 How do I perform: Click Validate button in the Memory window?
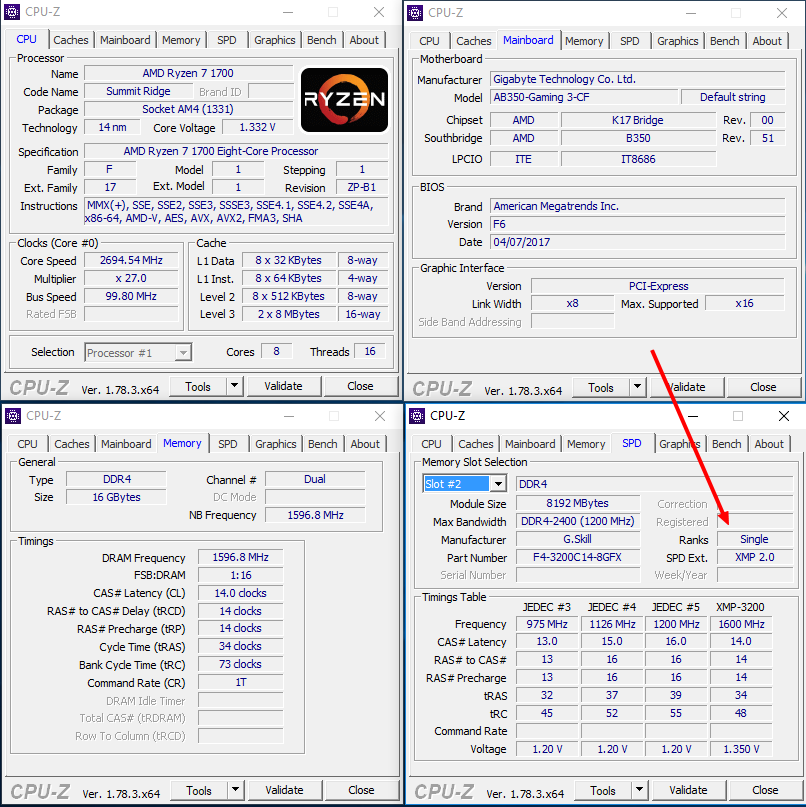coord(285,790)
